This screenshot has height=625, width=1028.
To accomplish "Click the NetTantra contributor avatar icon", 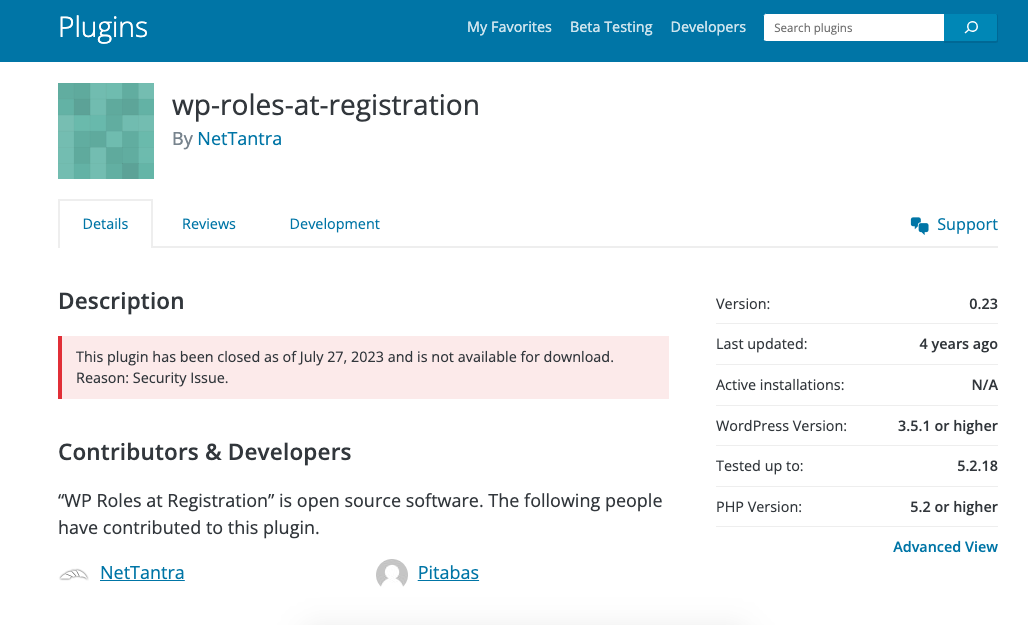I will (74, 574).
